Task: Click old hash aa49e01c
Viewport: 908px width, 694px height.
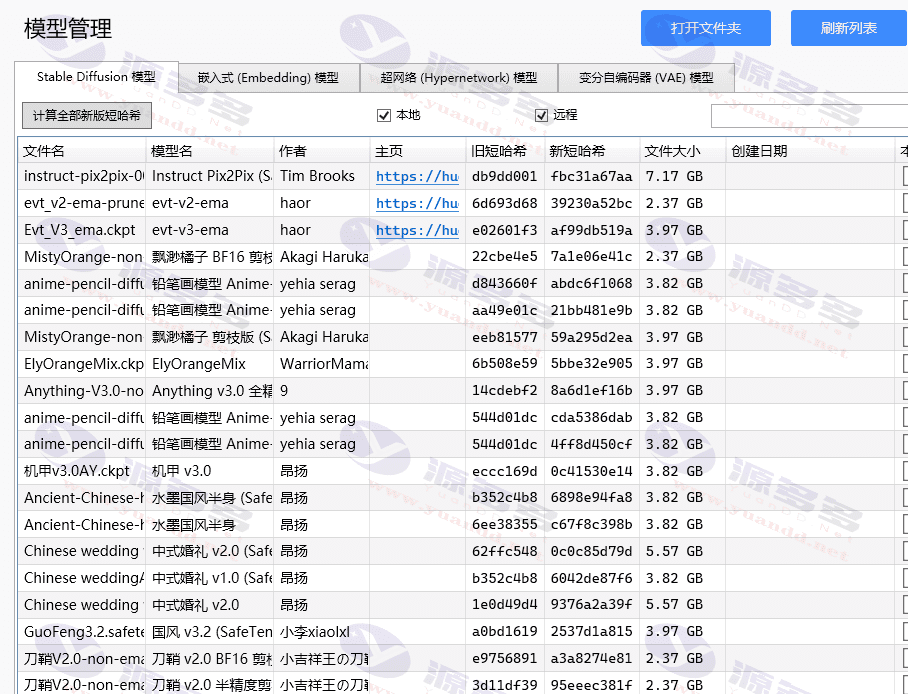Action: pos(505,311)
